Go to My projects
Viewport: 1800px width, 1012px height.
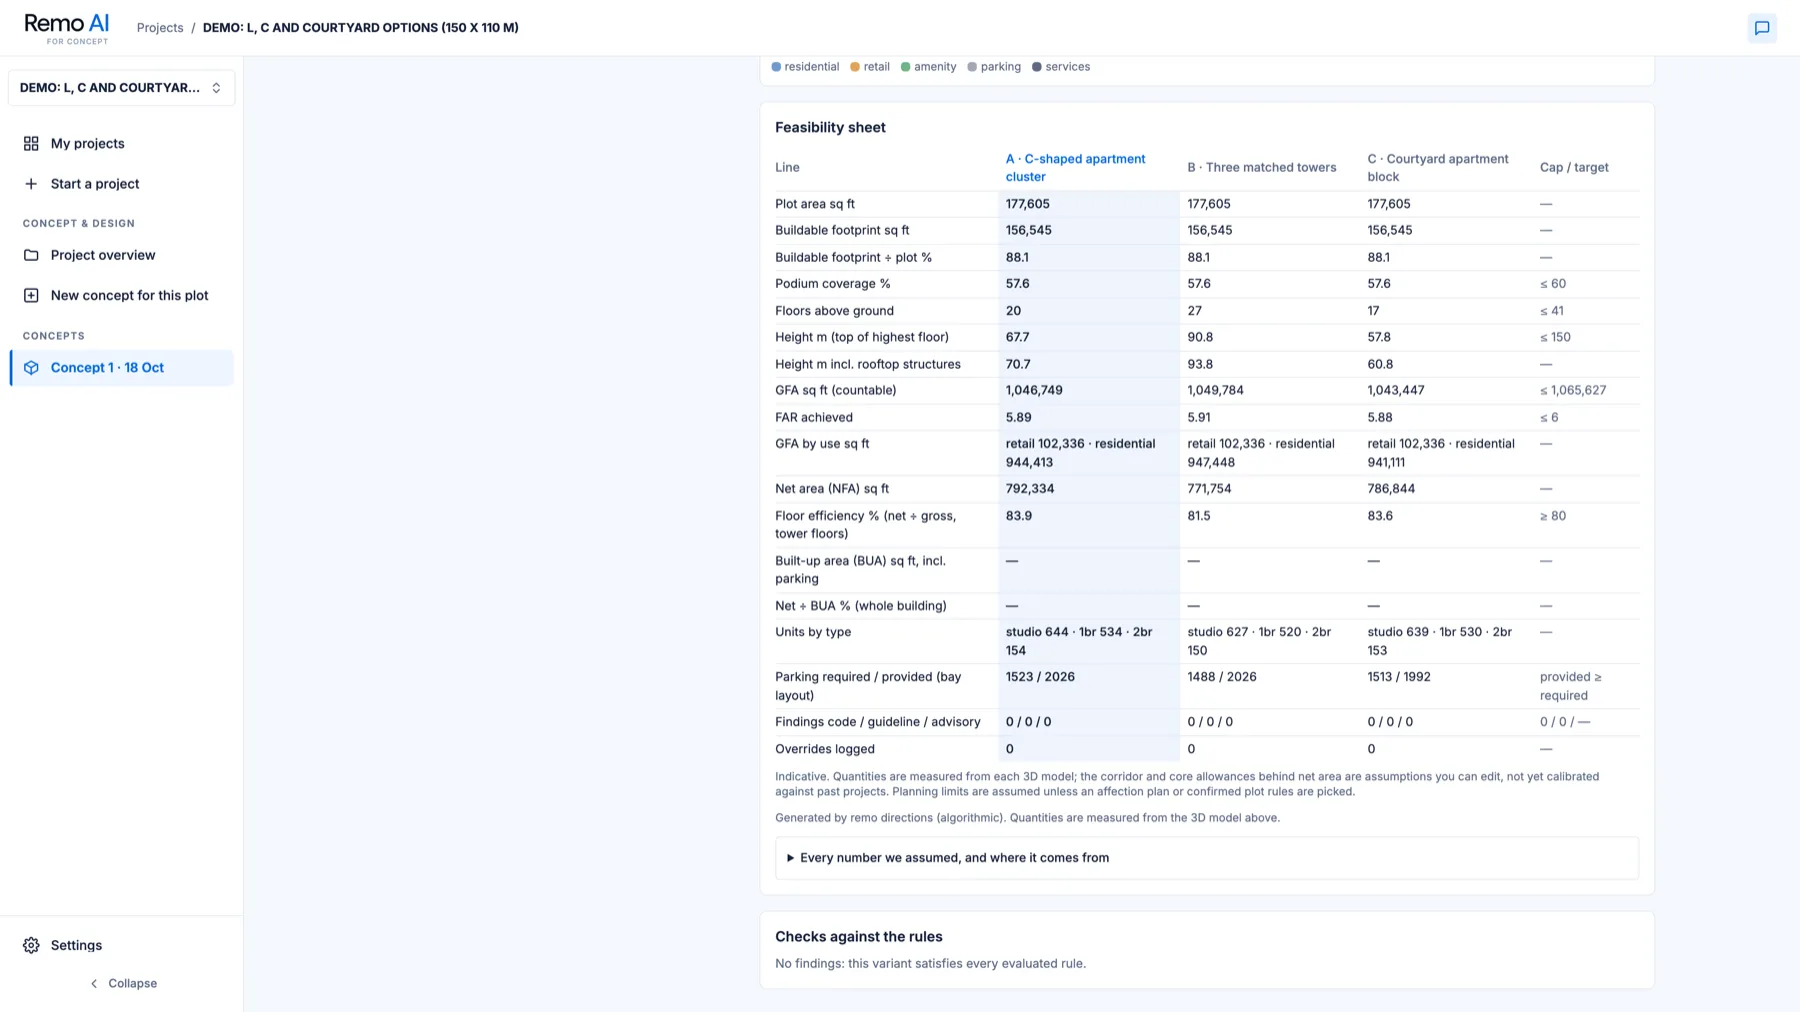coord(121,144)
